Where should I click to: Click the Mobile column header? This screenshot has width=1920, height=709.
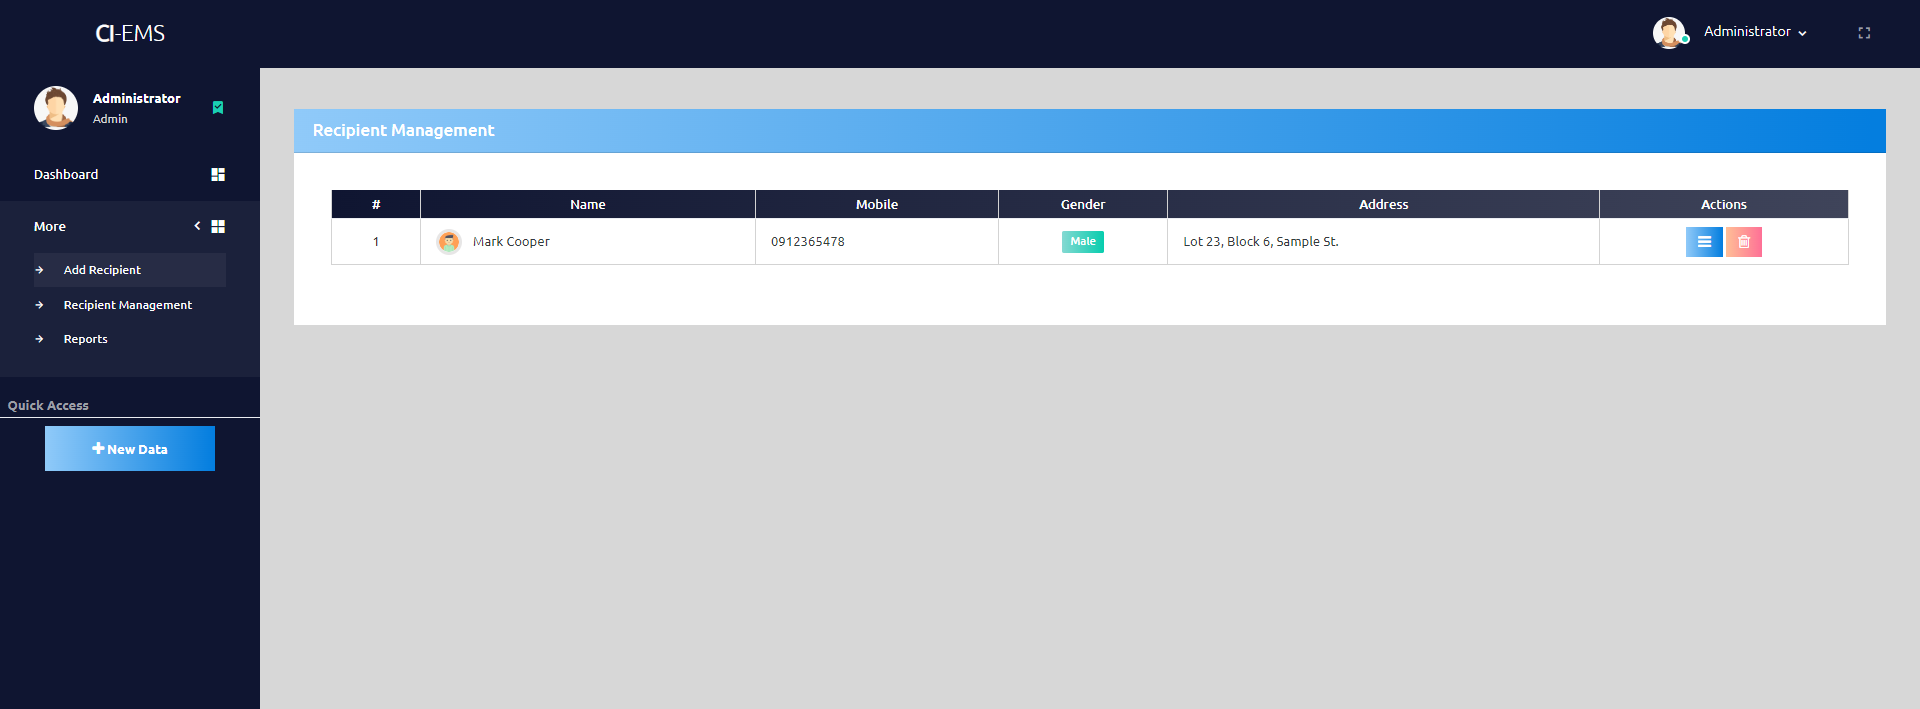[x=877, y=204]
